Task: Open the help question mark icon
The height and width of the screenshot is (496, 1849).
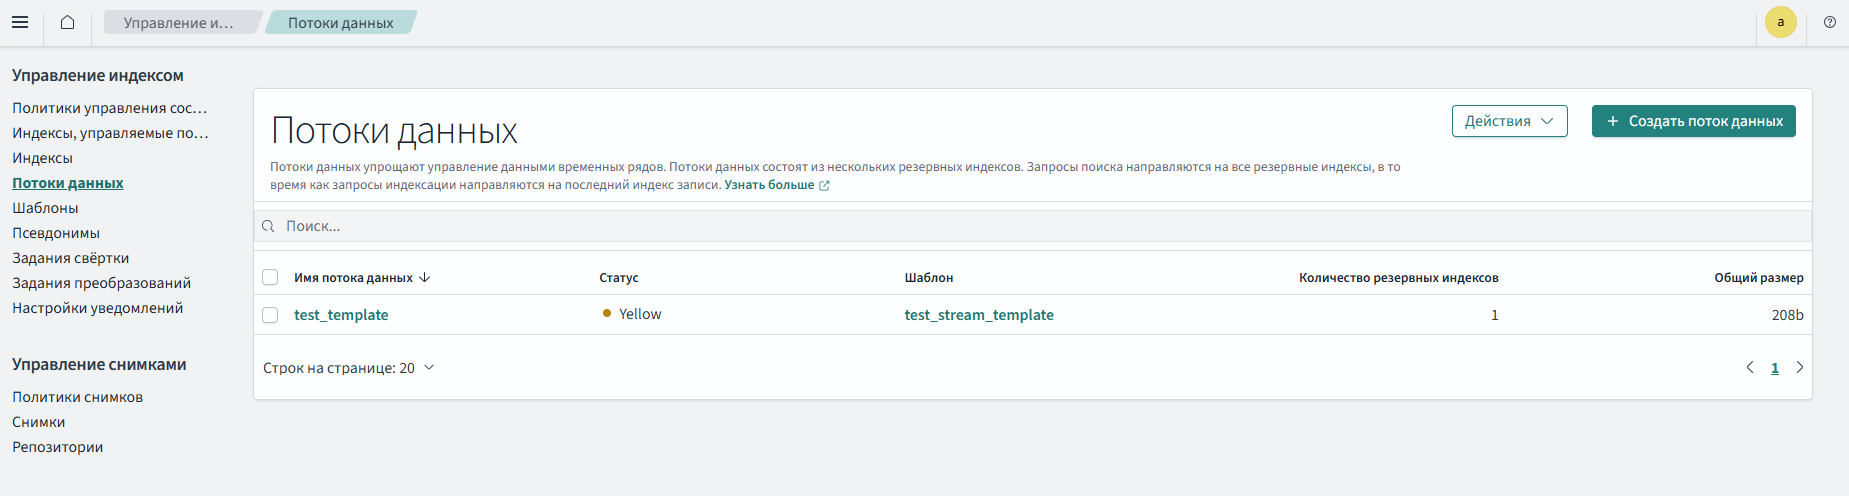Action: click(x=1829, y=22)
